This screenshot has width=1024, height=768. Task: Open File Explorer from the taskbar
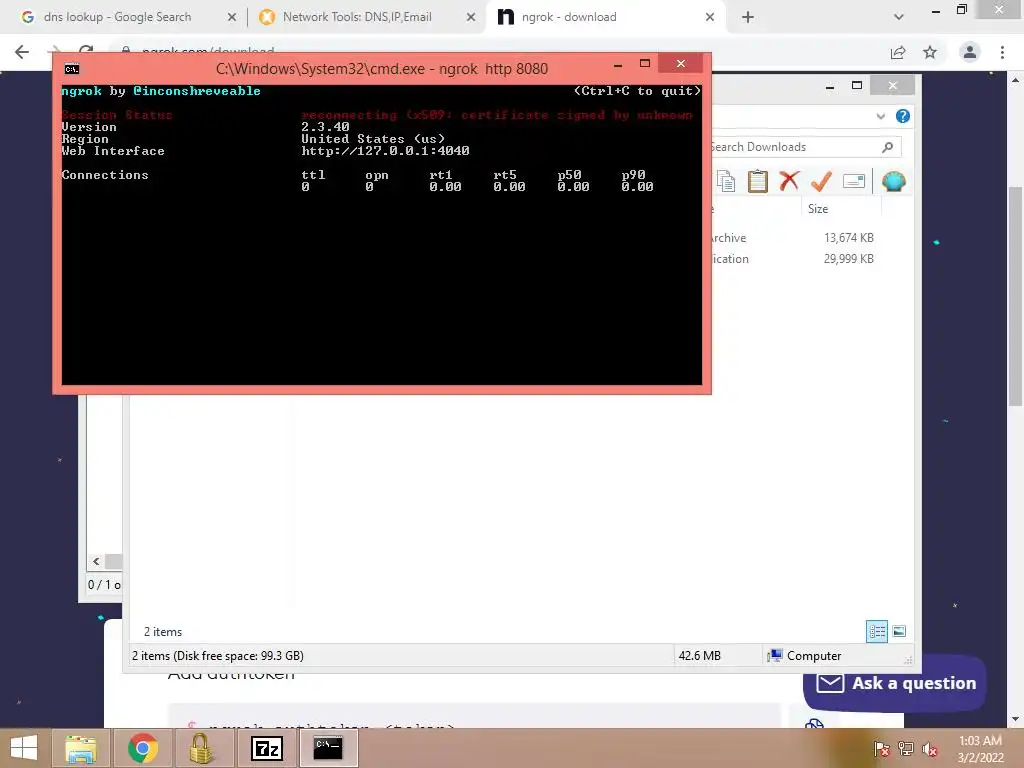81,748
